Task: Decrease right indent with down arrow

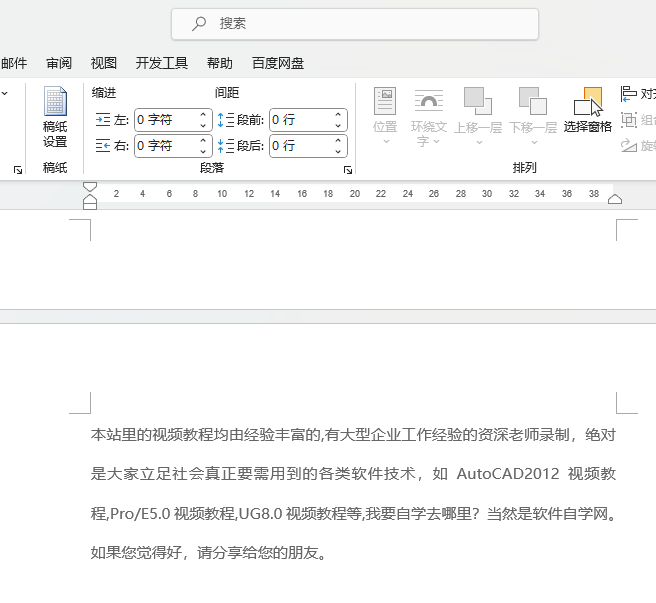Action: pos(203,151)
